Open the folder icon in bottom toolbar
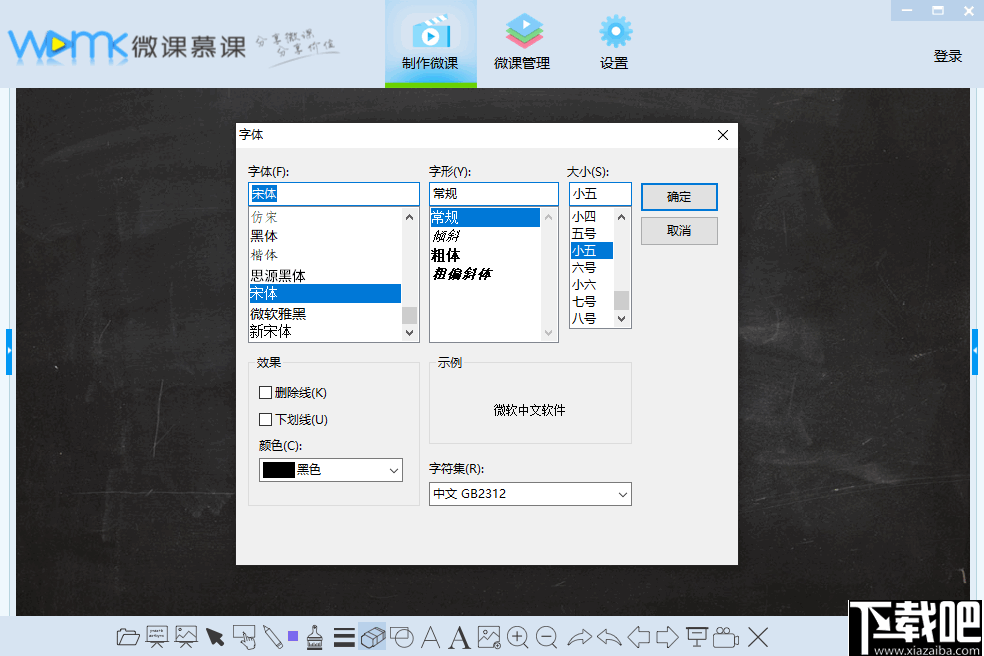This screenshot has width=984, height=656. point(128,637)
